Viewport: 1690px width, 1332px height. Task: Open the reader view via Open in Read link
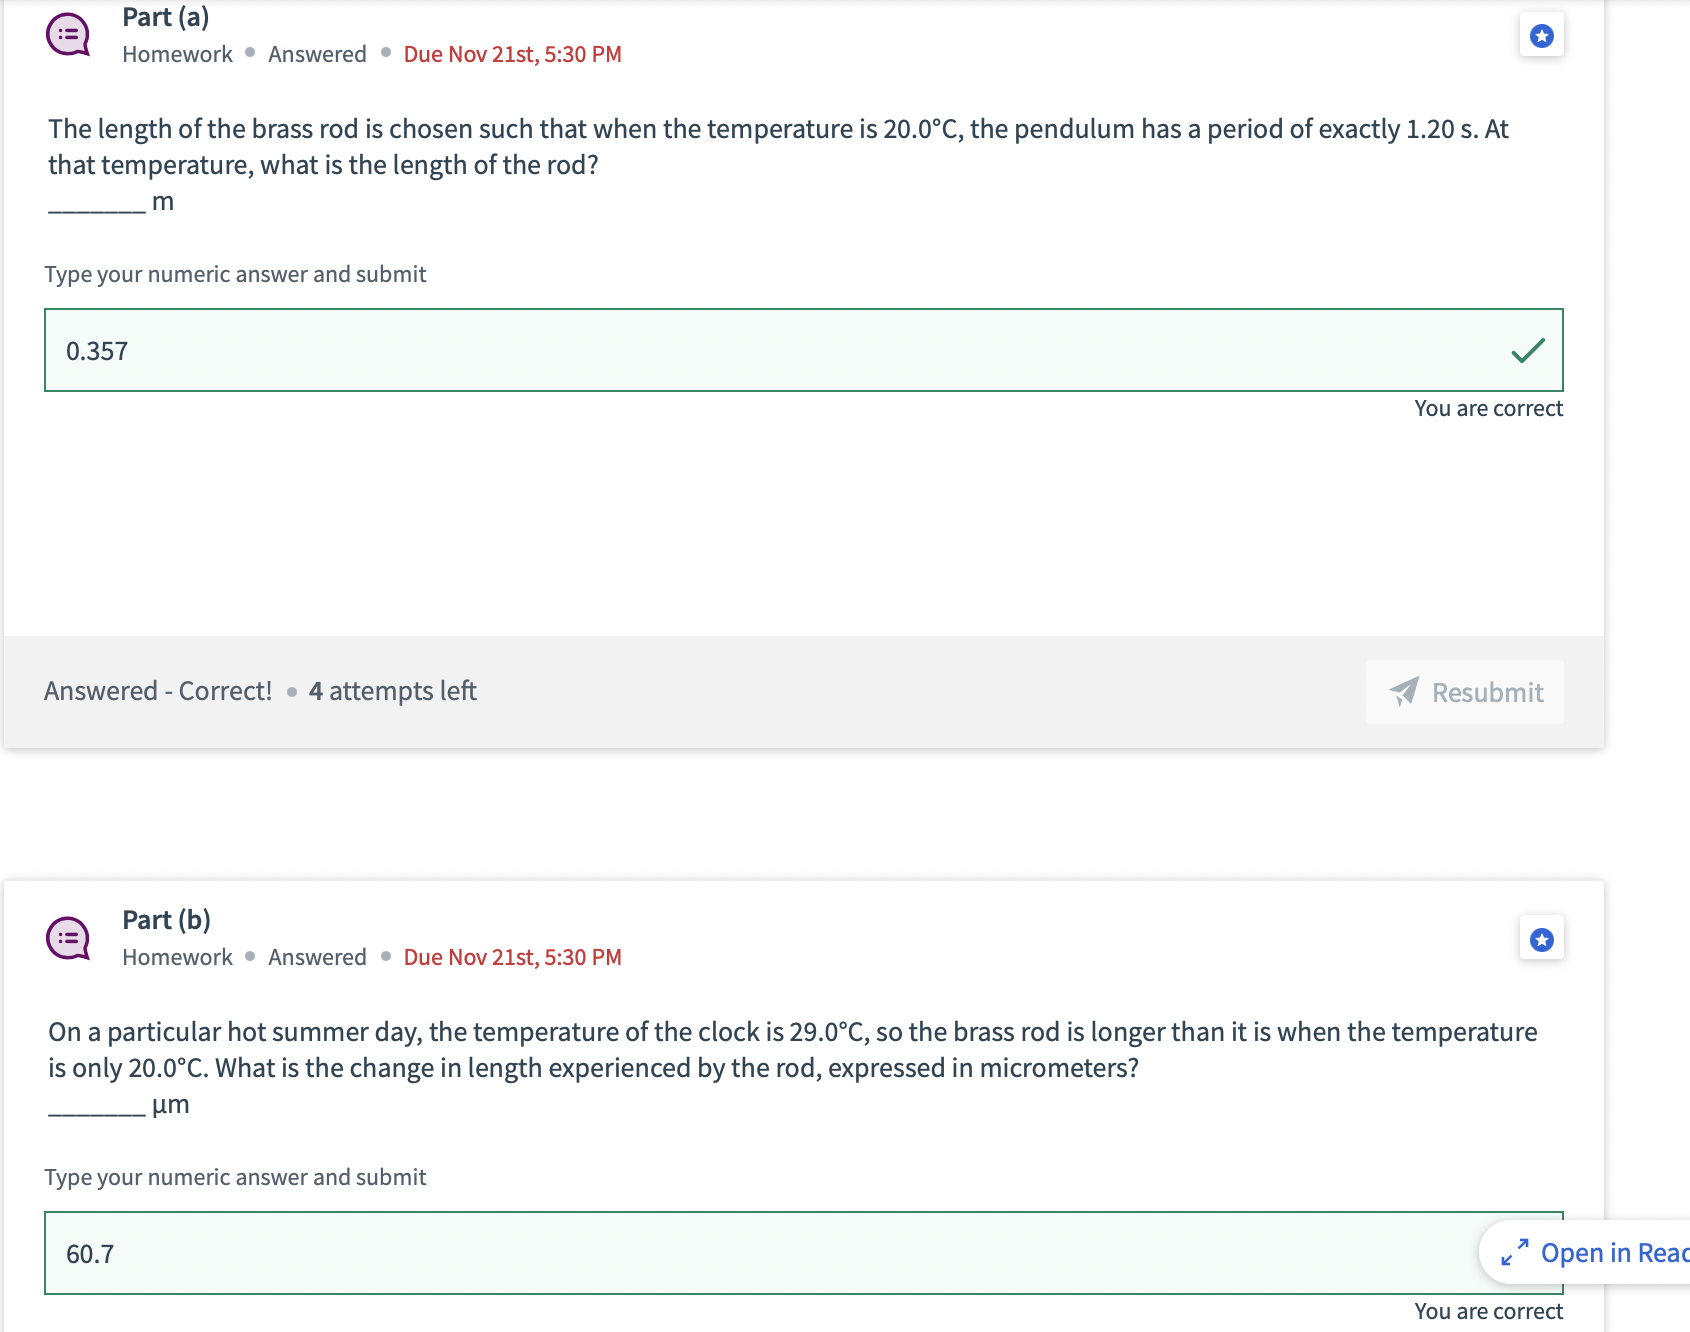[x=1611, y=1253]
